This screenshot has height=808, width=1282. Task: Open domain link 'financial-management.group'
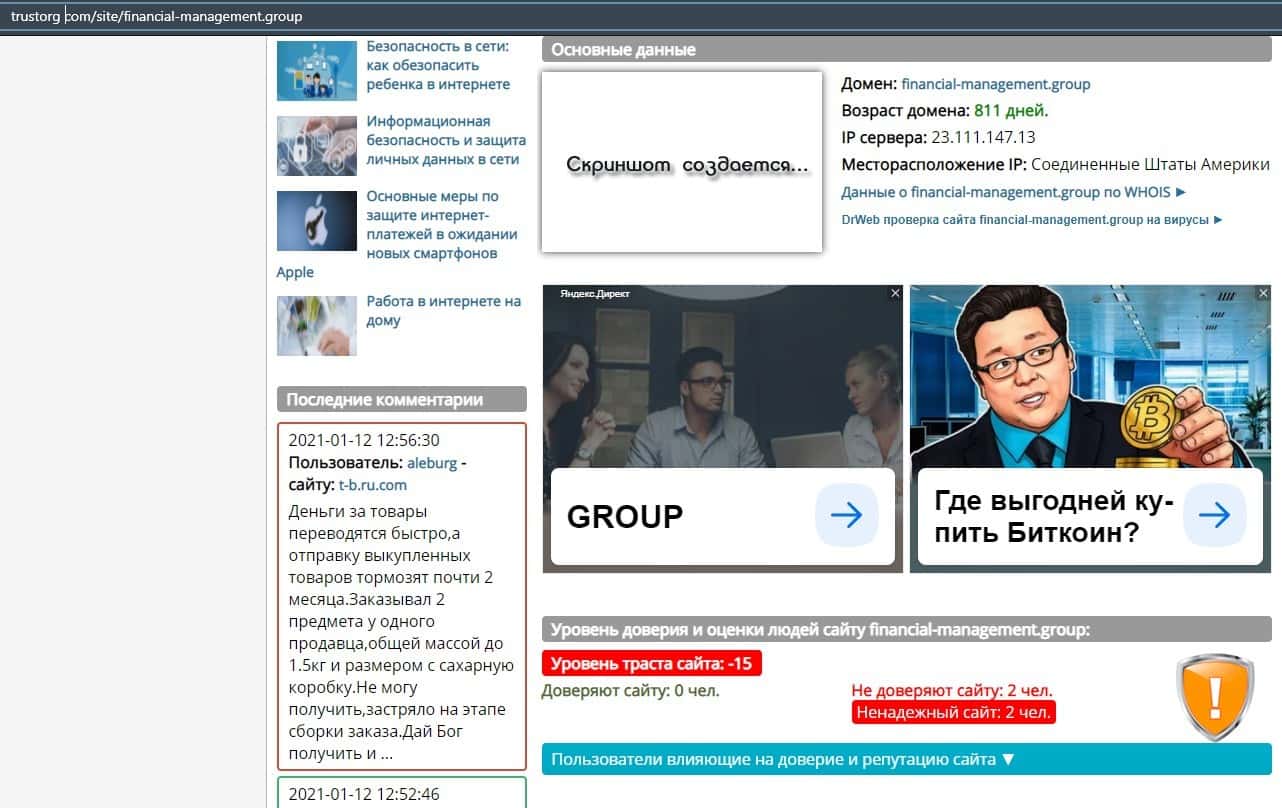click(x=996, y=84)
